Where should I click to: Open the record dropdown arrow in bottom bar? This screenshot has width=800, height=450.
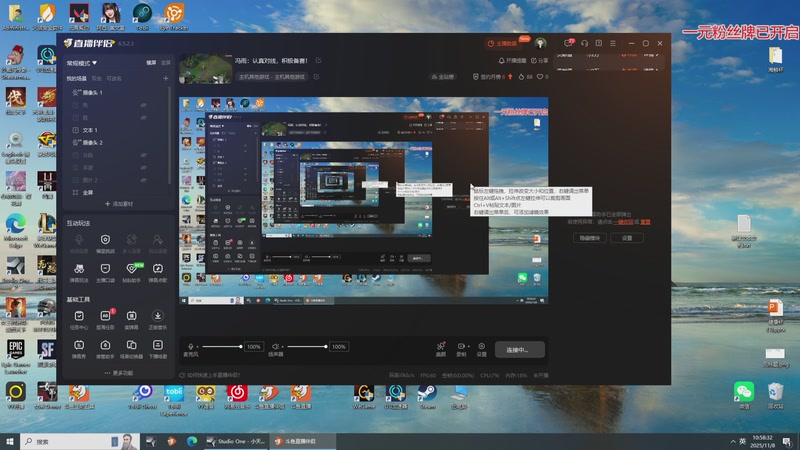click(468, 346)
